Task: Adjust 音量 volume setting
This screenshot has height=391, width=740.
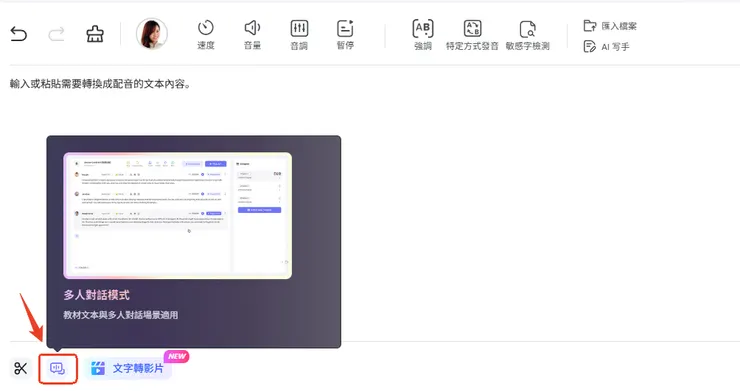Action: click(x=252, y=35)
